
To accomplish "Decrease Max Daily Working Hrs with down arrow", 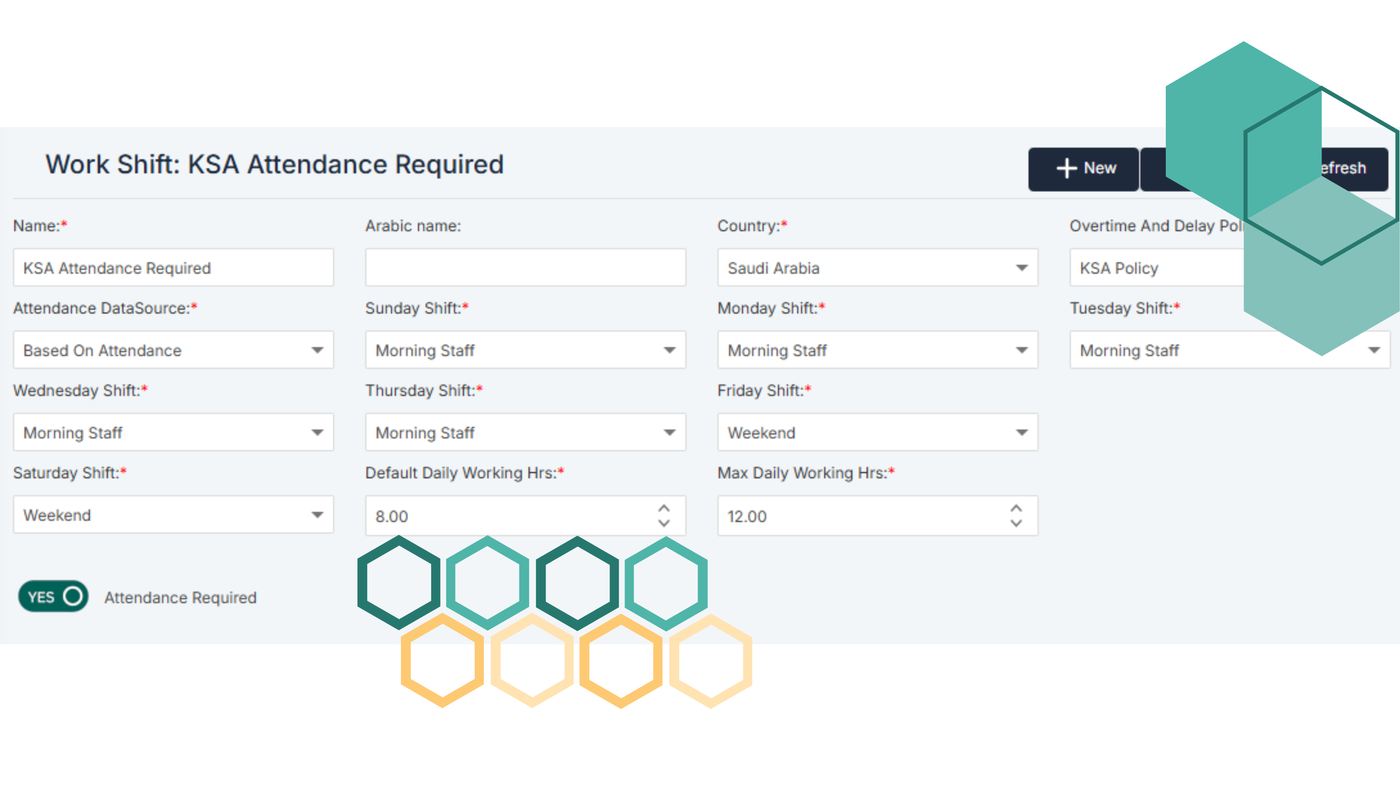I will tap(1016, 523).
